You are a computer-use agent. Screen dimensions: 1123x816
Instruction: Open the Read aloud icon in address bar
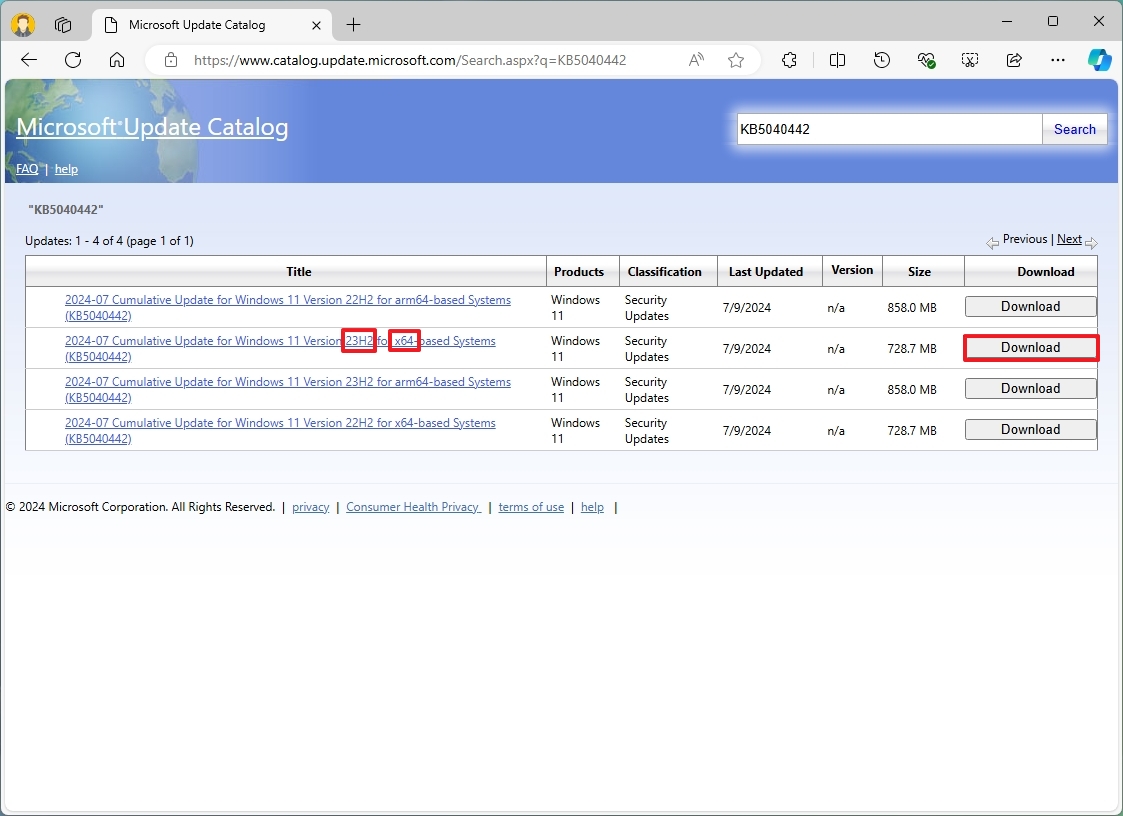click(696, 60)
